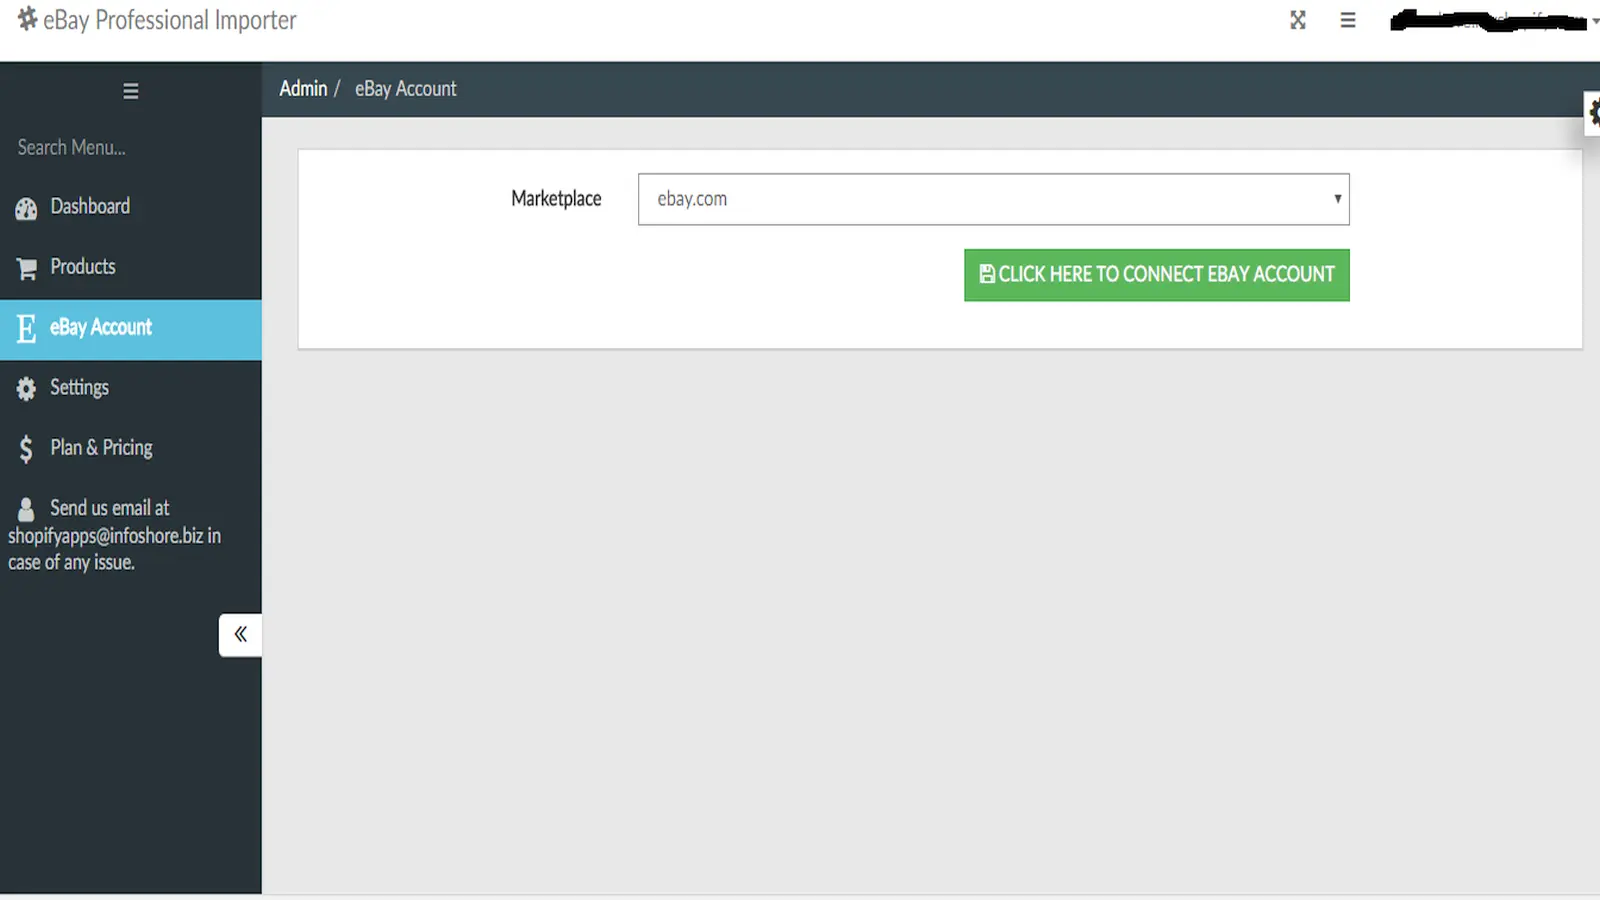Image resolution: width=1600 pixels, height=900 pixels.
Task: Click the Marketplace field label
Action: point(556,199)
